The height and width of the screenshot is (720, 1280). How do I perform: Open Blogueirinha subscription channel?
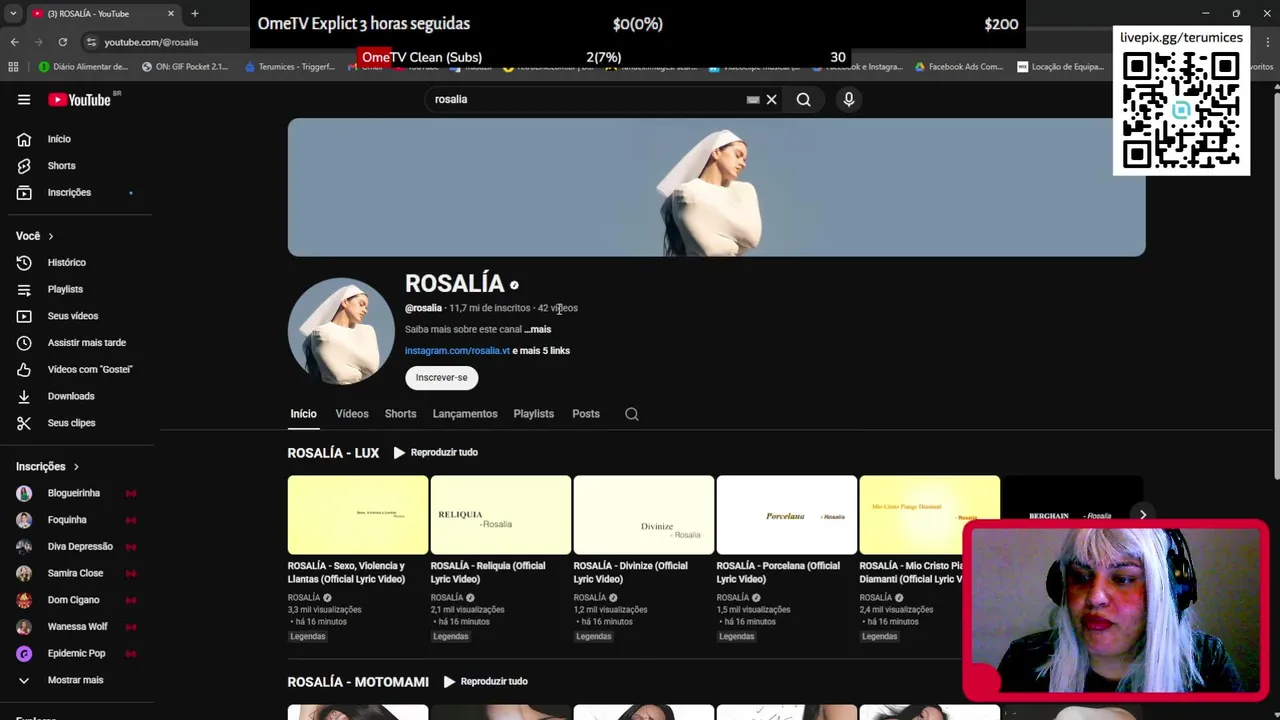76,493
